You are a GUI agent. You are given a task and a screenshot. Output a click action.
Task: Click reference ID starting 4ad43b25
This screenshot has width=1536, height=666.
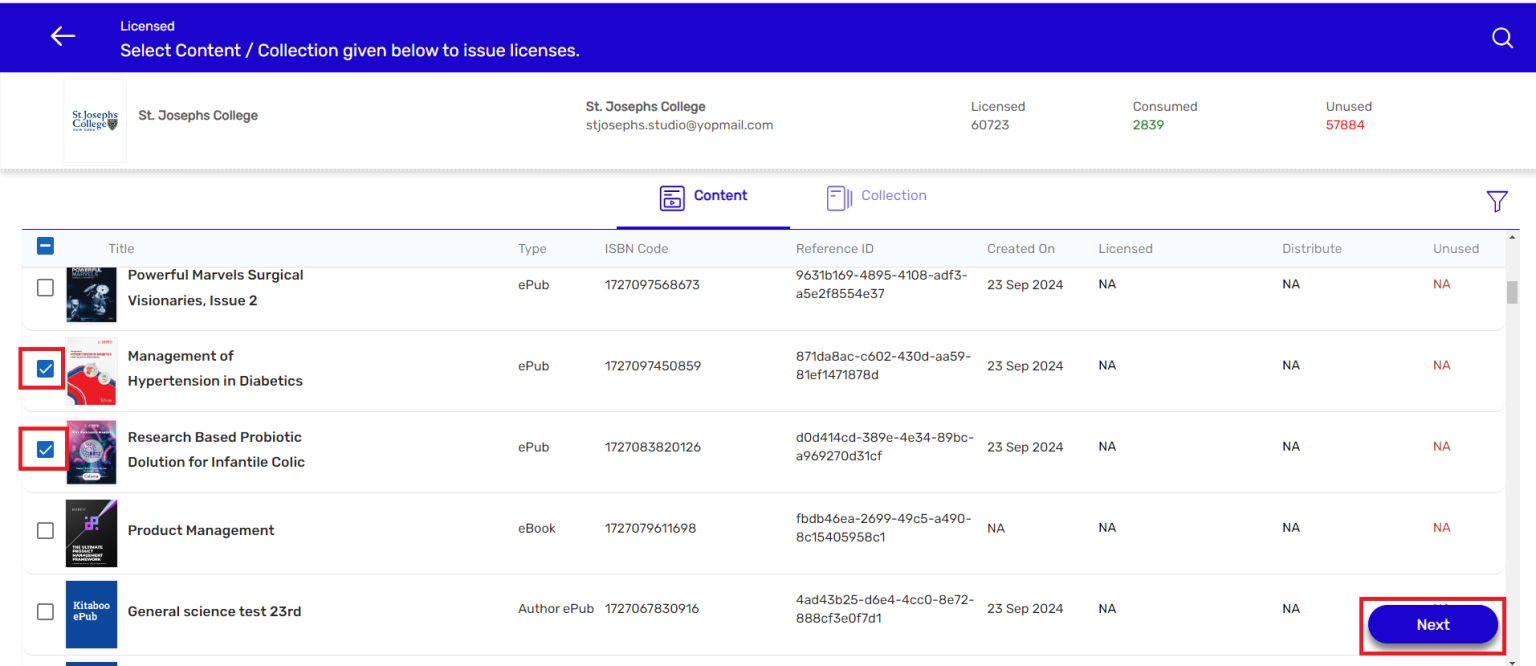coord(884,609)
